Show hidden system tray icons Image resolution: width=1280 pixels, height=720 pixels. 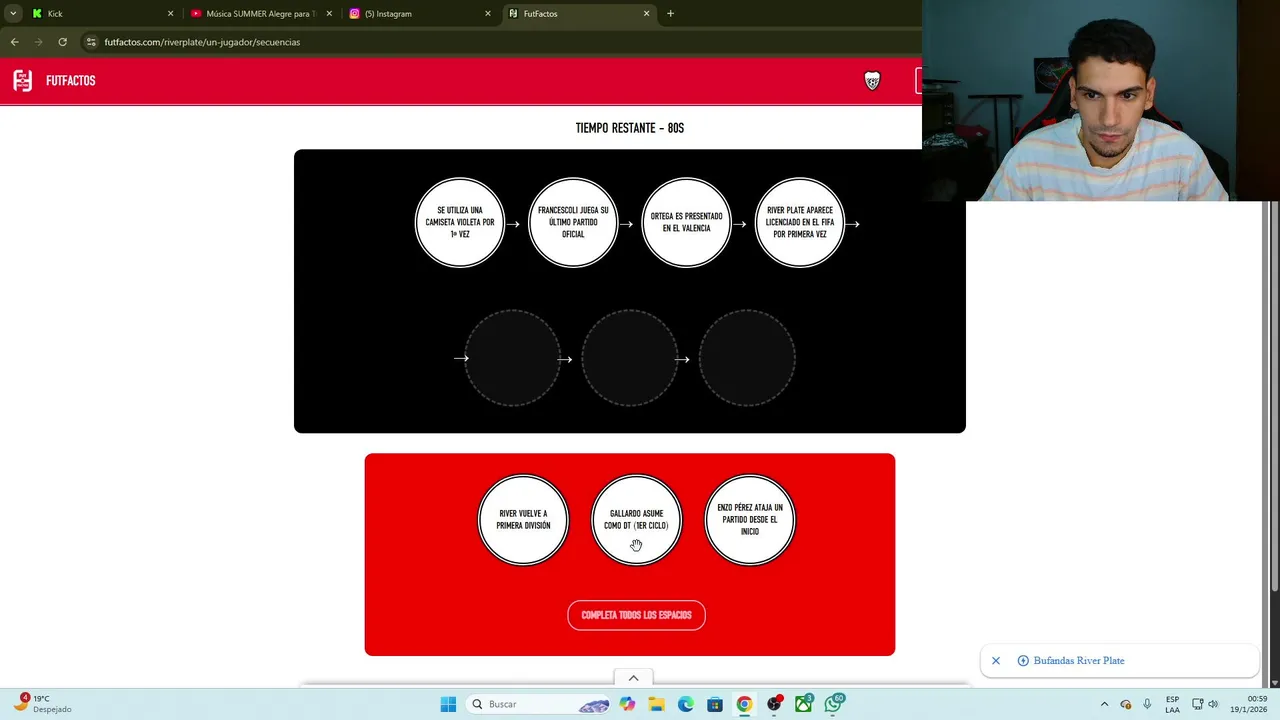[x=1104, y=704]
